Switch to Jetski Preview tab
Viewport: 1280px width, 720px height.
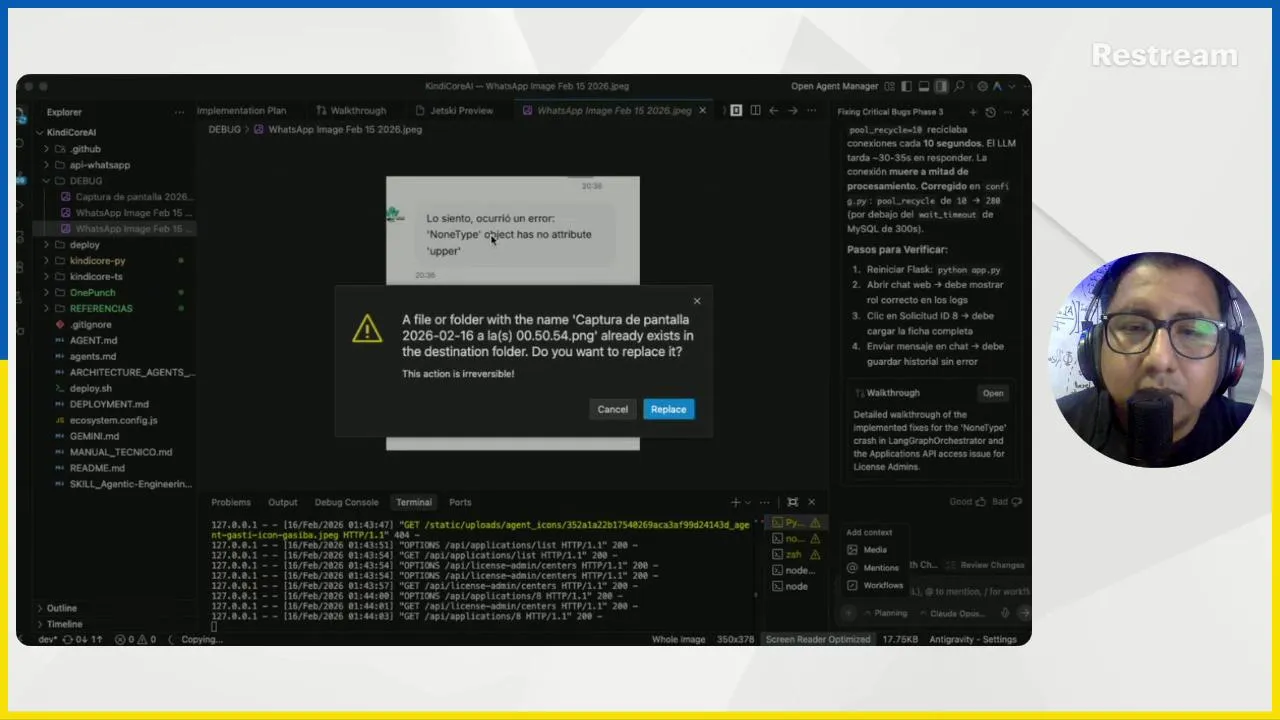[454, 111]
